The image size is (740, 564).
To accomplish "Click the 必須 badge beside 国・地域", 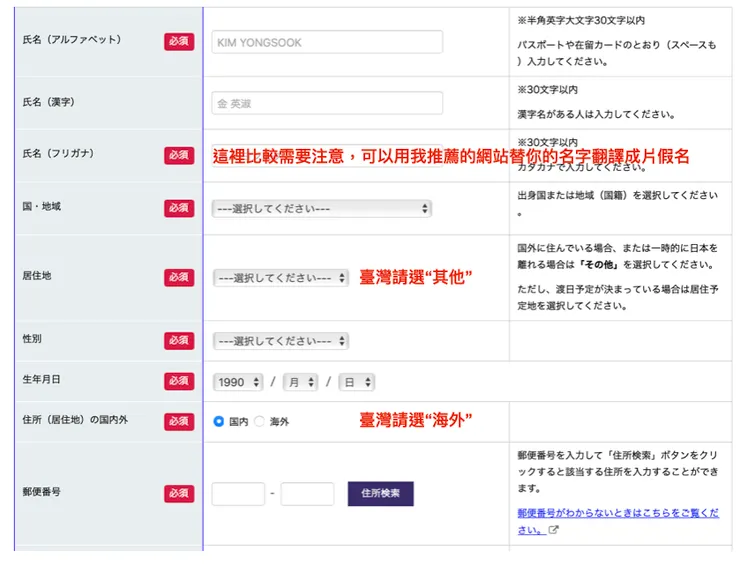I will coord(179,208).
